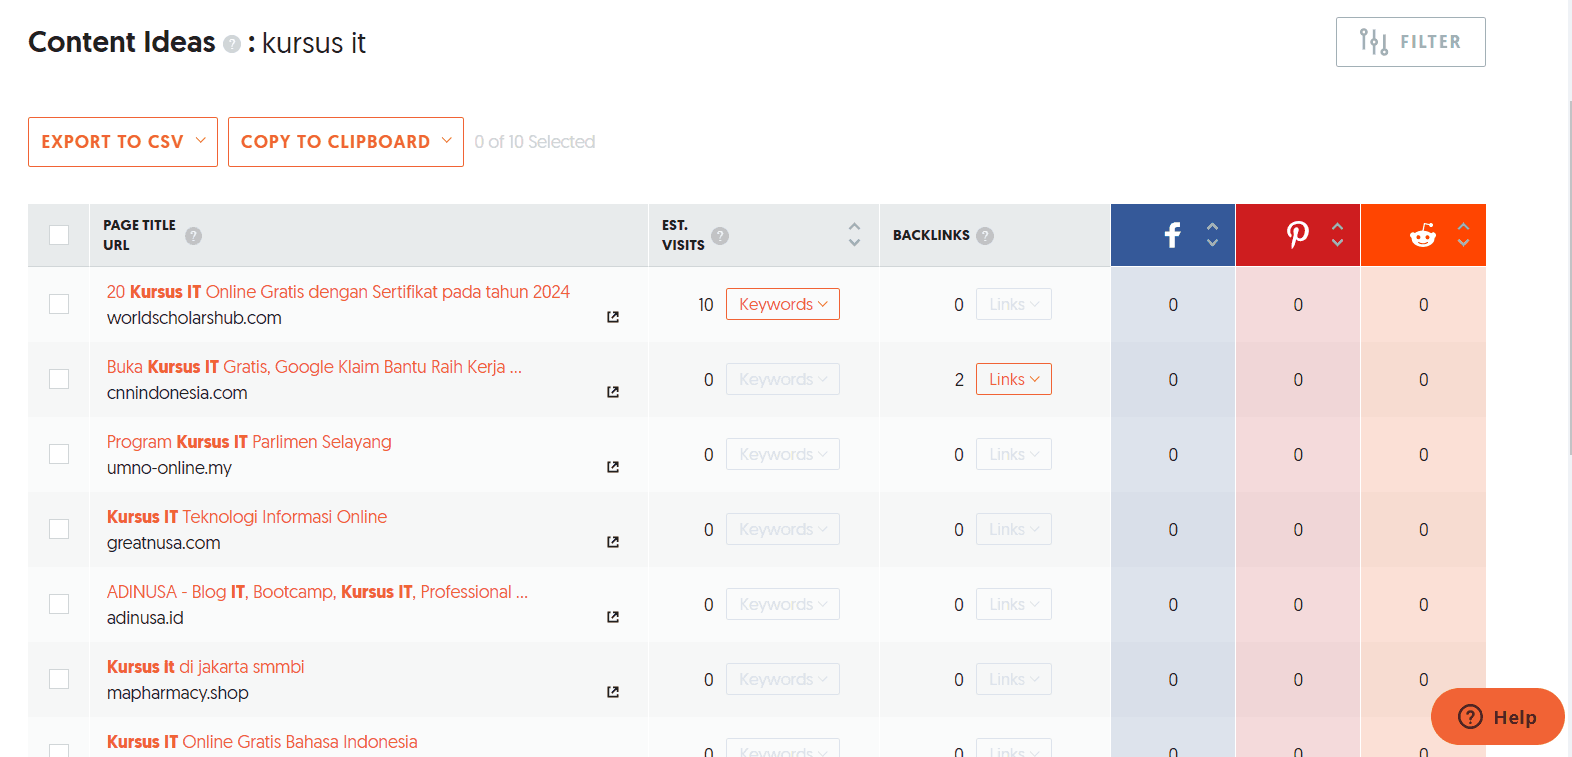Click the Est. Visits info question icon
This screenshot has height=757, width=1572.
720,236
